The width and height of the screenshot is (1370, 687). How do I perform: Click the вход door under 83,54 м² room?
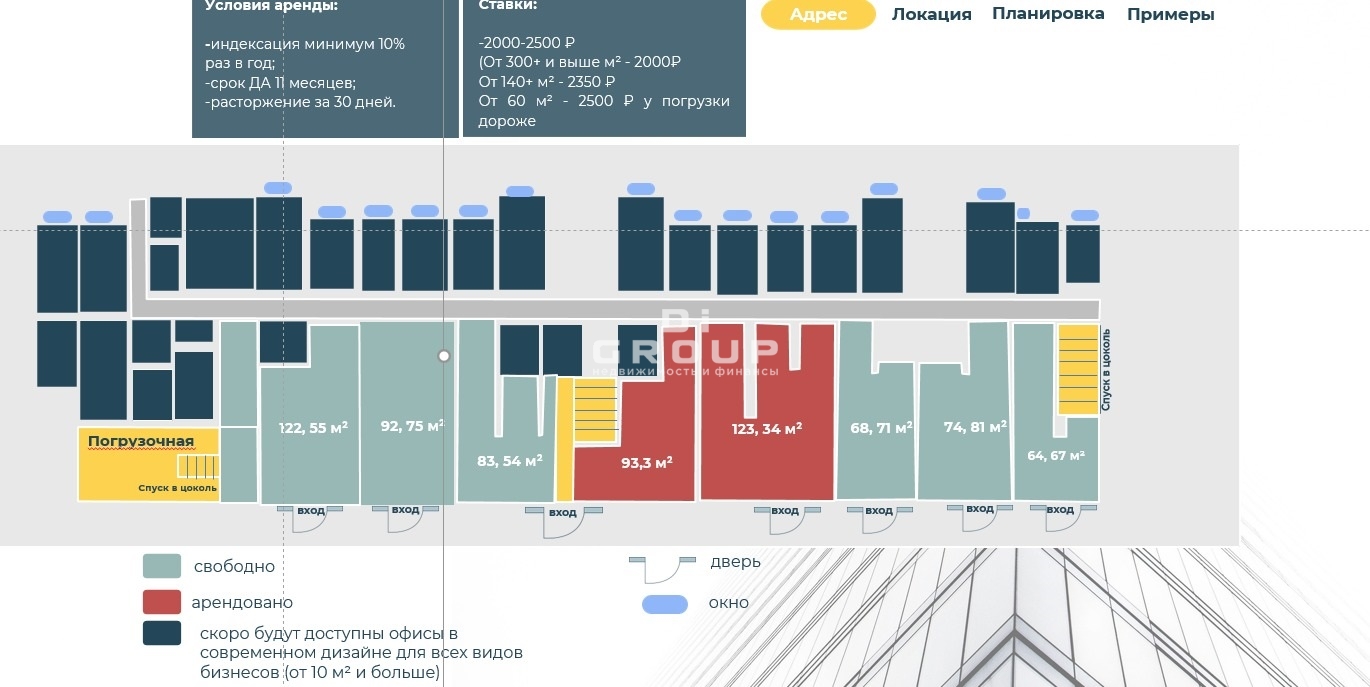pos(563,513)
